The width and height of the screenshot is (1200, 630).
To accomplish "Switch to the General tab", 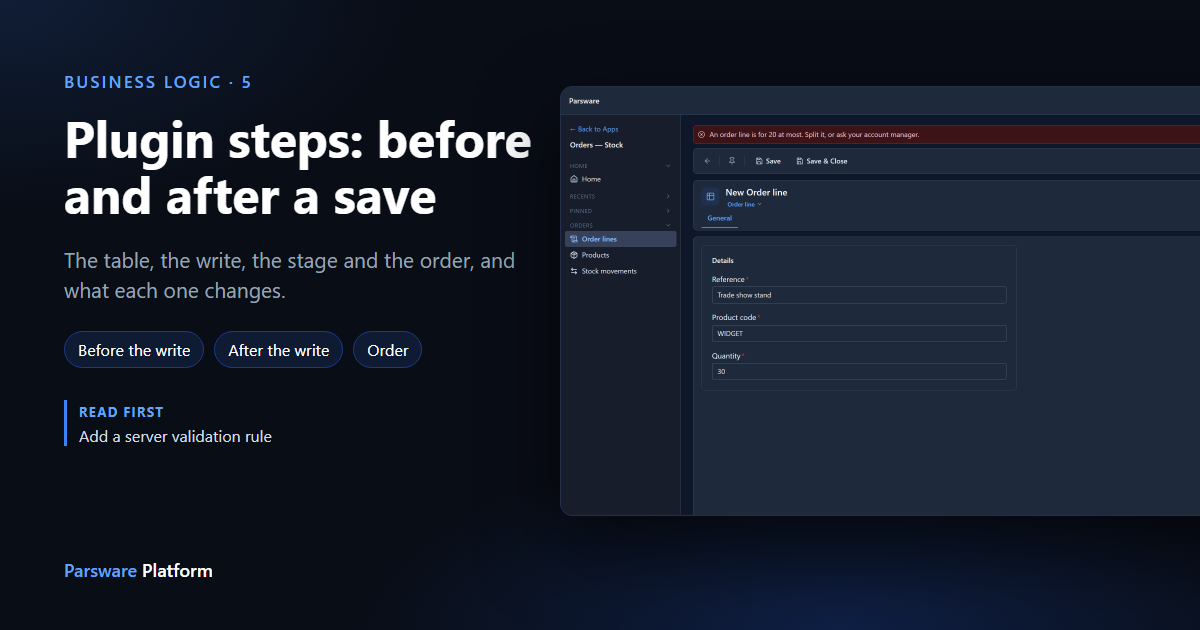I will [x=720, y=218].
